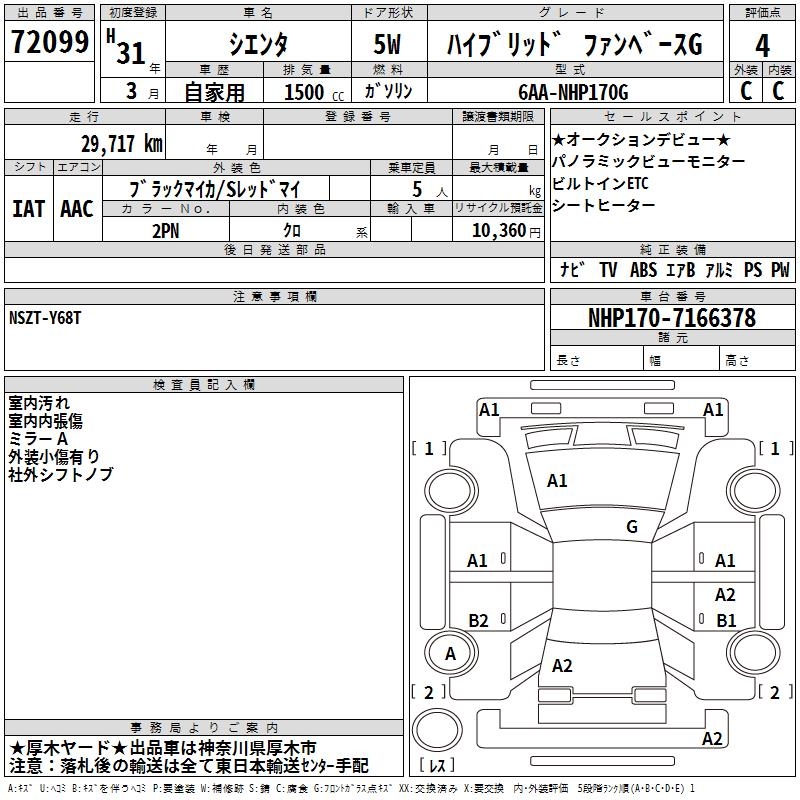Select inspector note 社外シフトノブ
Screen dimensions: 800x800
60,474
